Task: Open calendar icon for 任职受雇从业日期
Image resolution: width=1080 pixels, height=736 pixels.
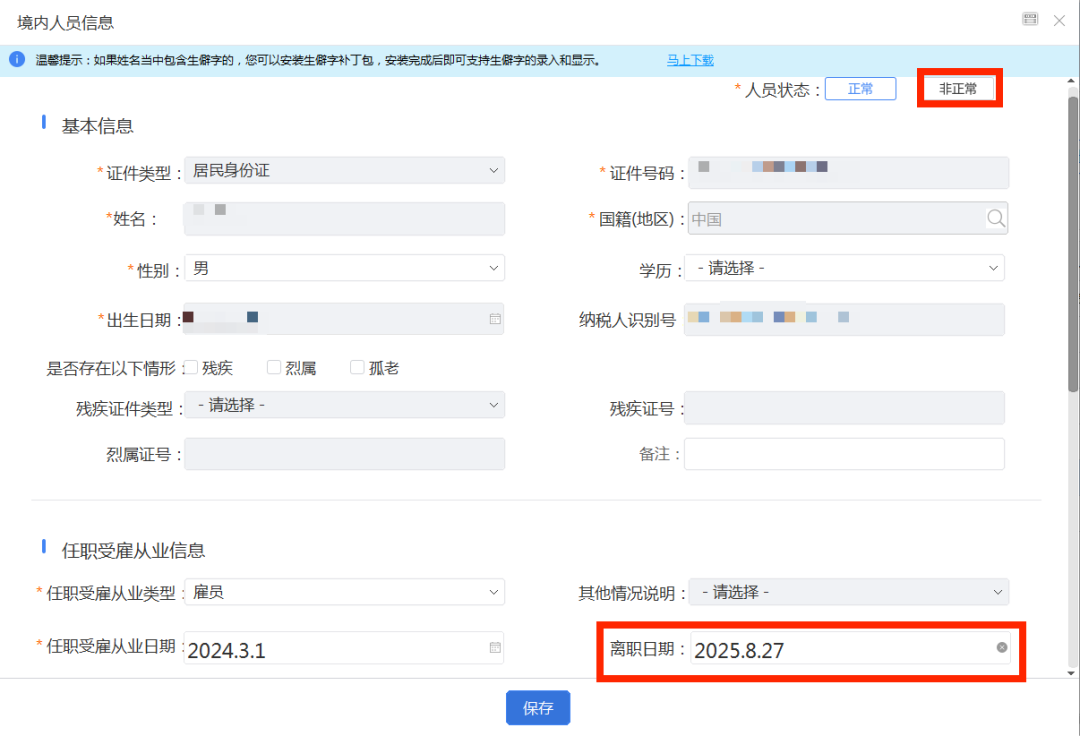Action: coord(494,648)
